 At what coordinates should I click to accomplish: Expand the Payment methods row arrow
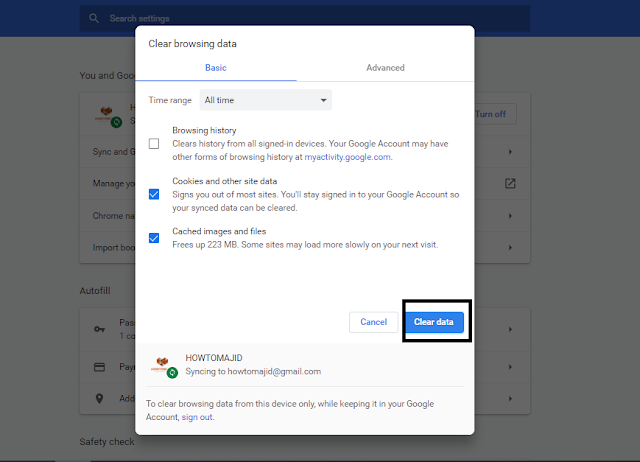pos(510,367)
